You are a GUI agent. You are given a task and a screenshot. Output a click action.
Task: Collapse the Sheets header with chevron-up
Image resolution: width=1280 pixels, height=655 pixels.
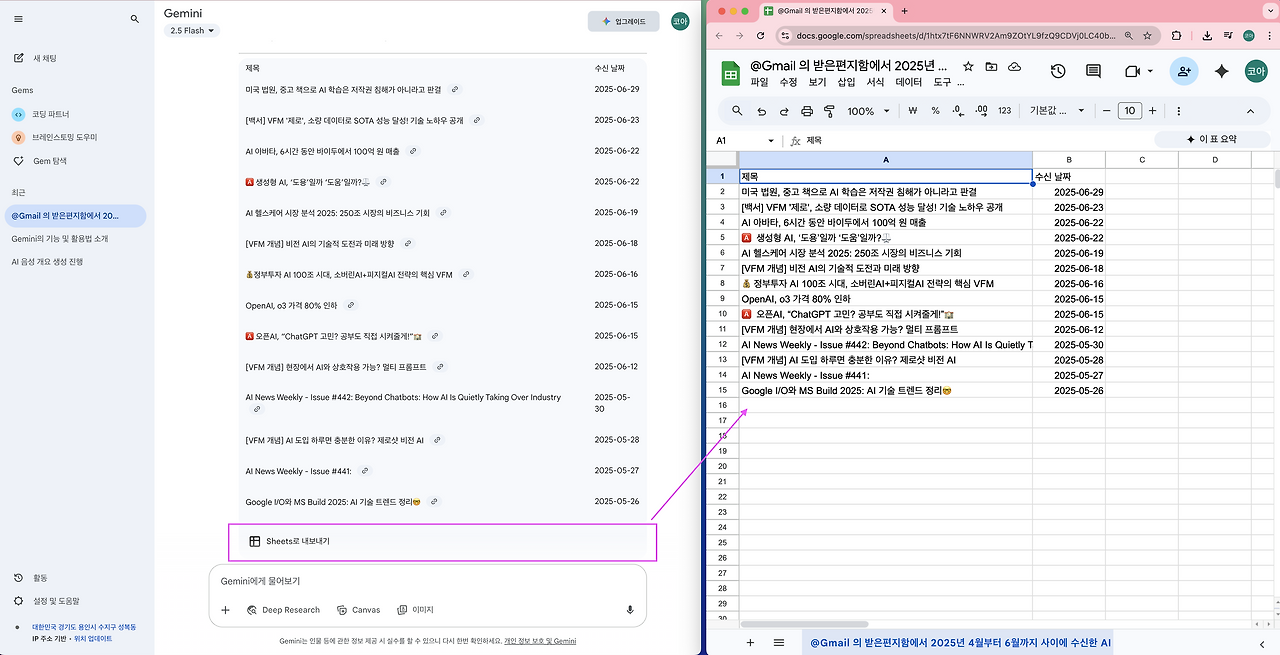click(1250, 111)
